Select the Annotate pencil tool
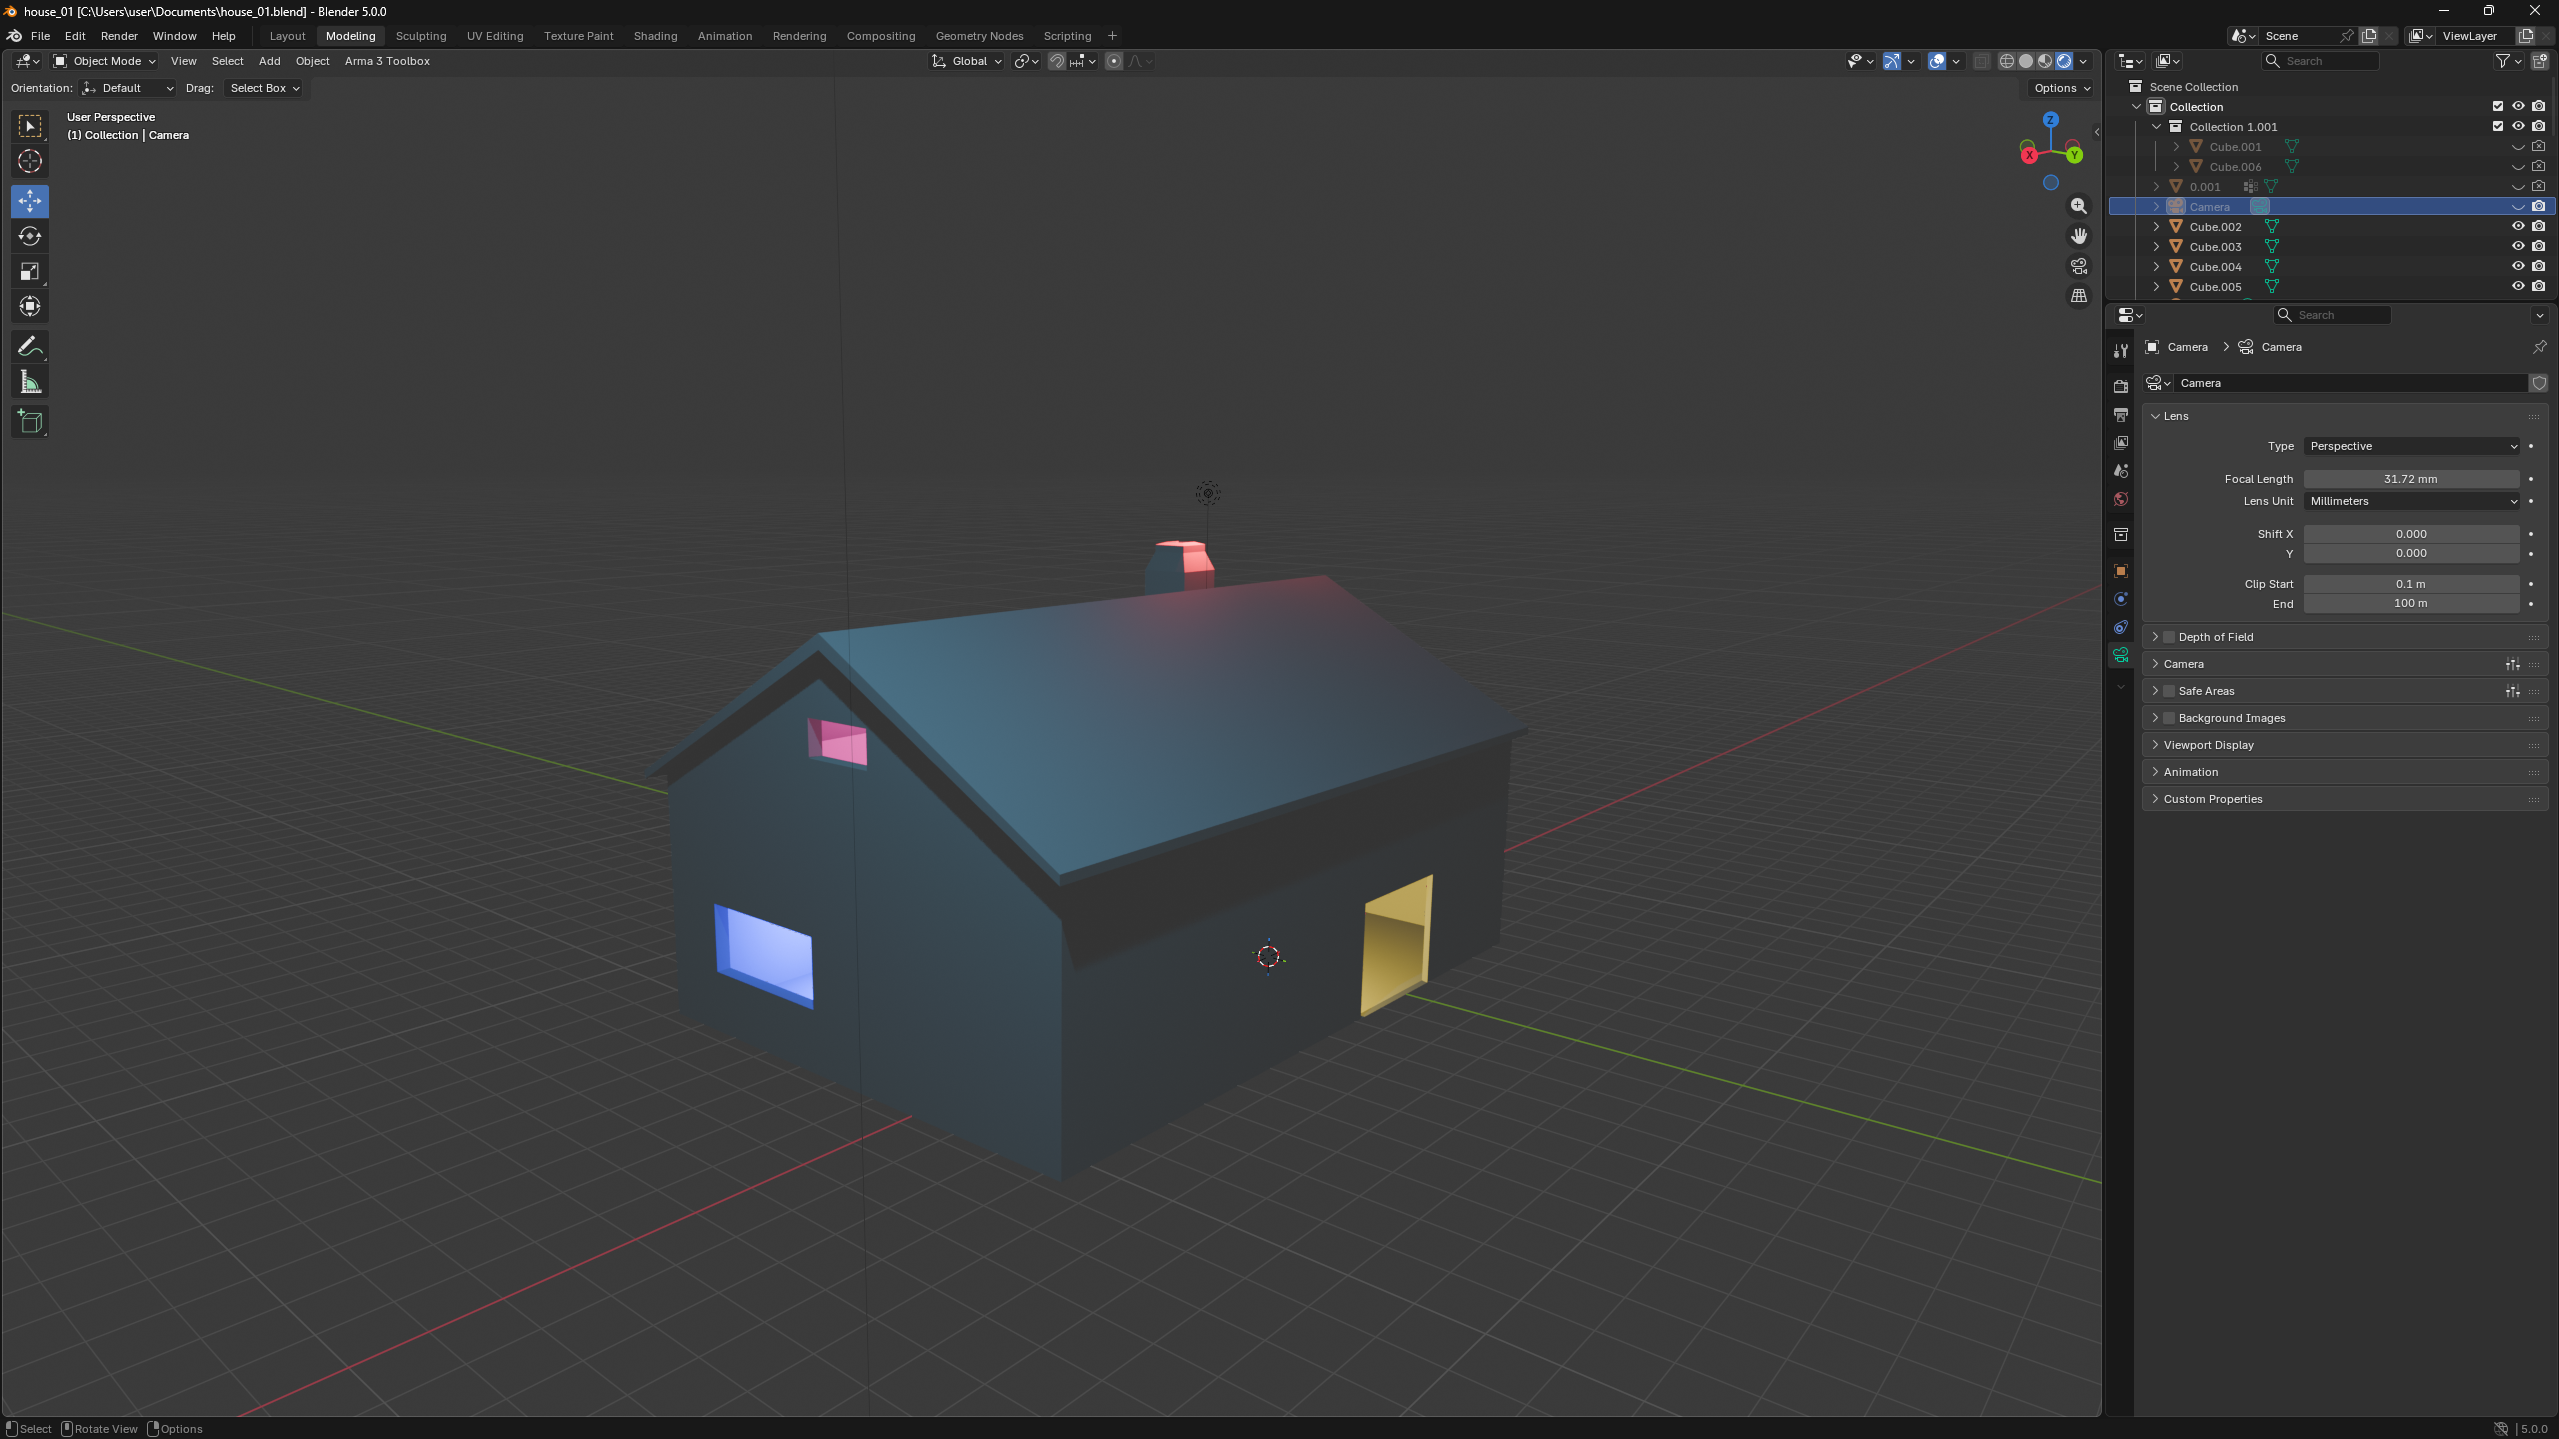Image resolution: width=2559 pixels, height=1439 pixels. point(30,346)
